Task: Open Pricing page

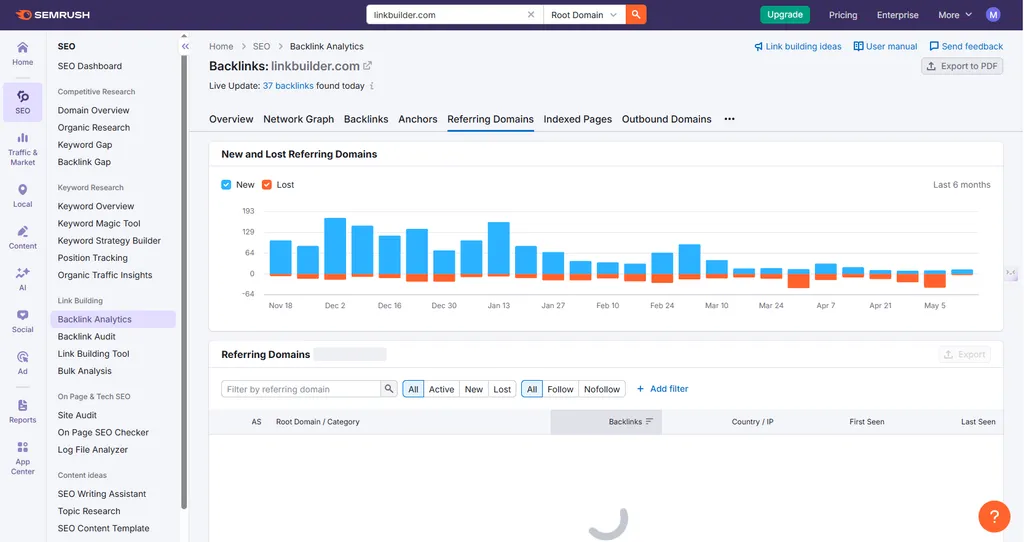Action: tap(843, 15)
